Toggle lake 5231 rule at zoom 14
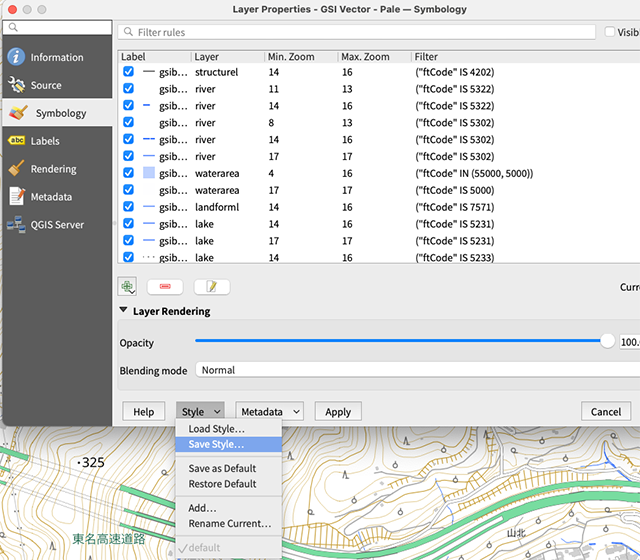The image size is (640, 560). point(128,224)
